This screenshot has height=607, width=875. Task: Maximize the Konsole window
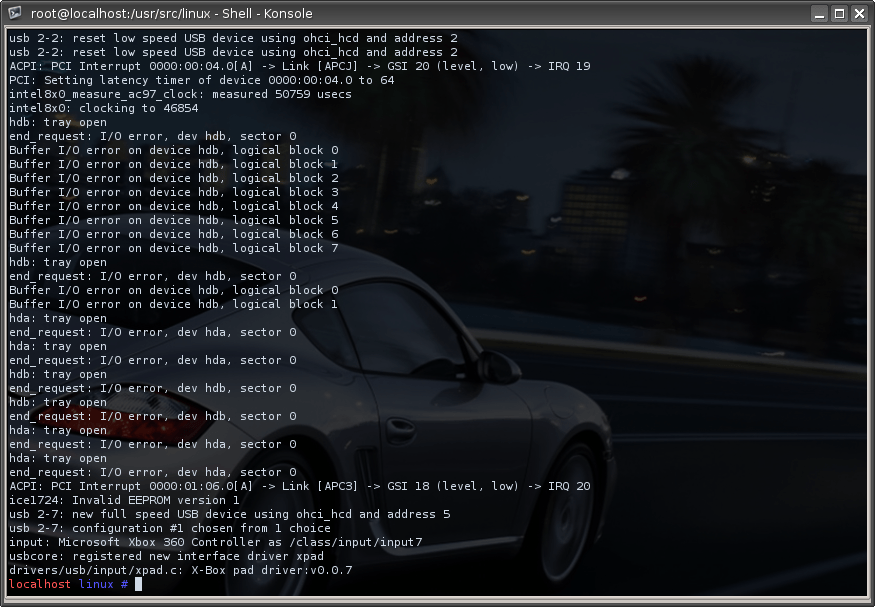[x=839, y=13]
